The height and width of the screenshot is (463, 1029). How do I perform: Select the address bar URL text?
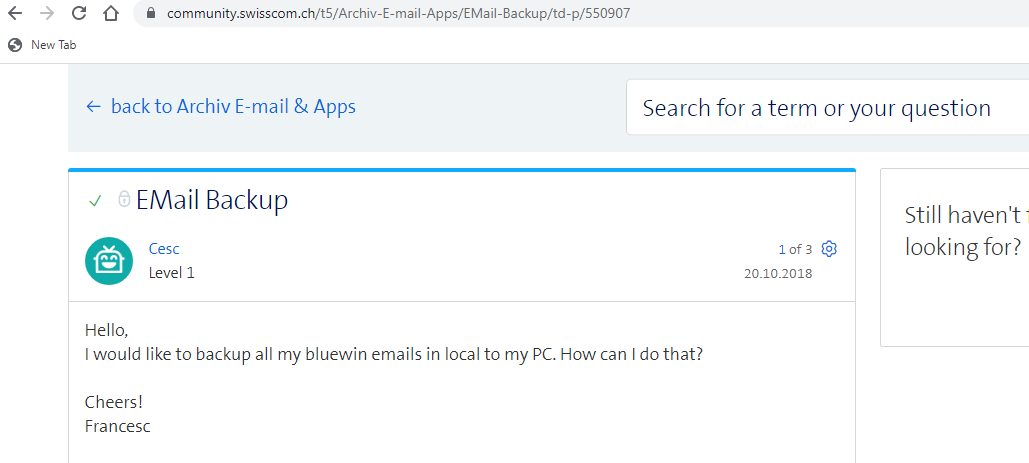point(398,13)
